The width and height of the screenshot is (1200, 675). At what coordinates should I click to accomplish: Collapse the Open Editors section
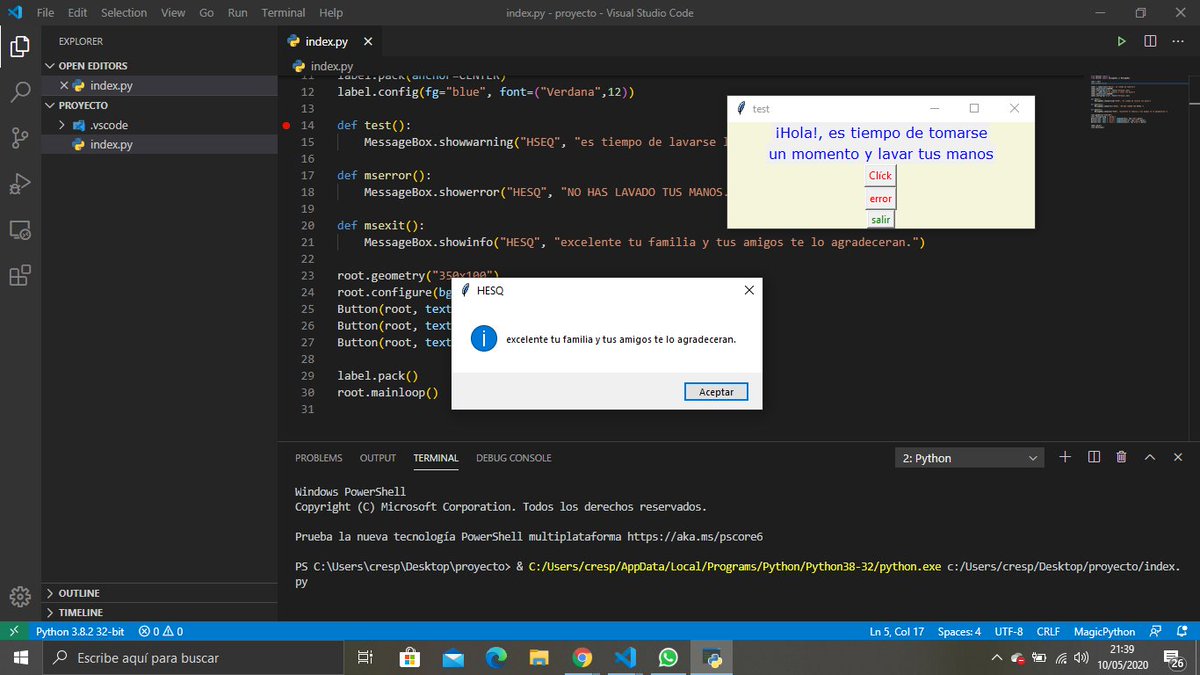[157, 66]
